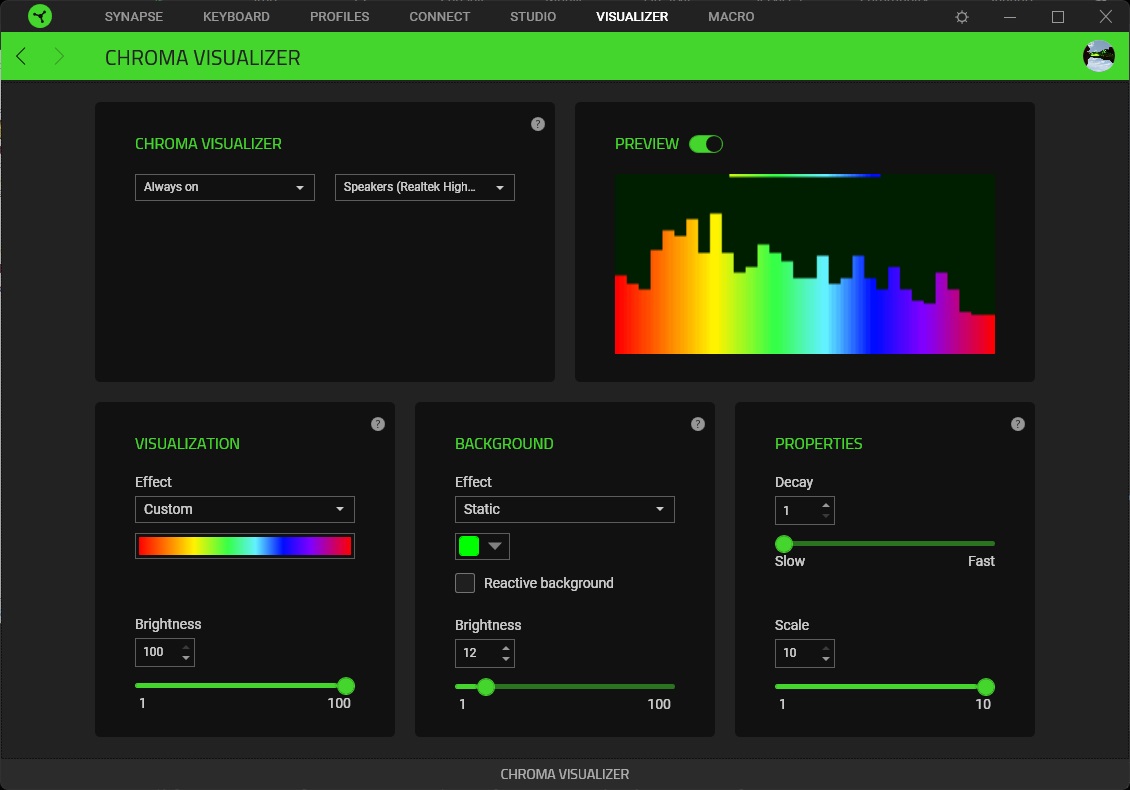Open the Speakers audio device dropdown

(424, 187)
